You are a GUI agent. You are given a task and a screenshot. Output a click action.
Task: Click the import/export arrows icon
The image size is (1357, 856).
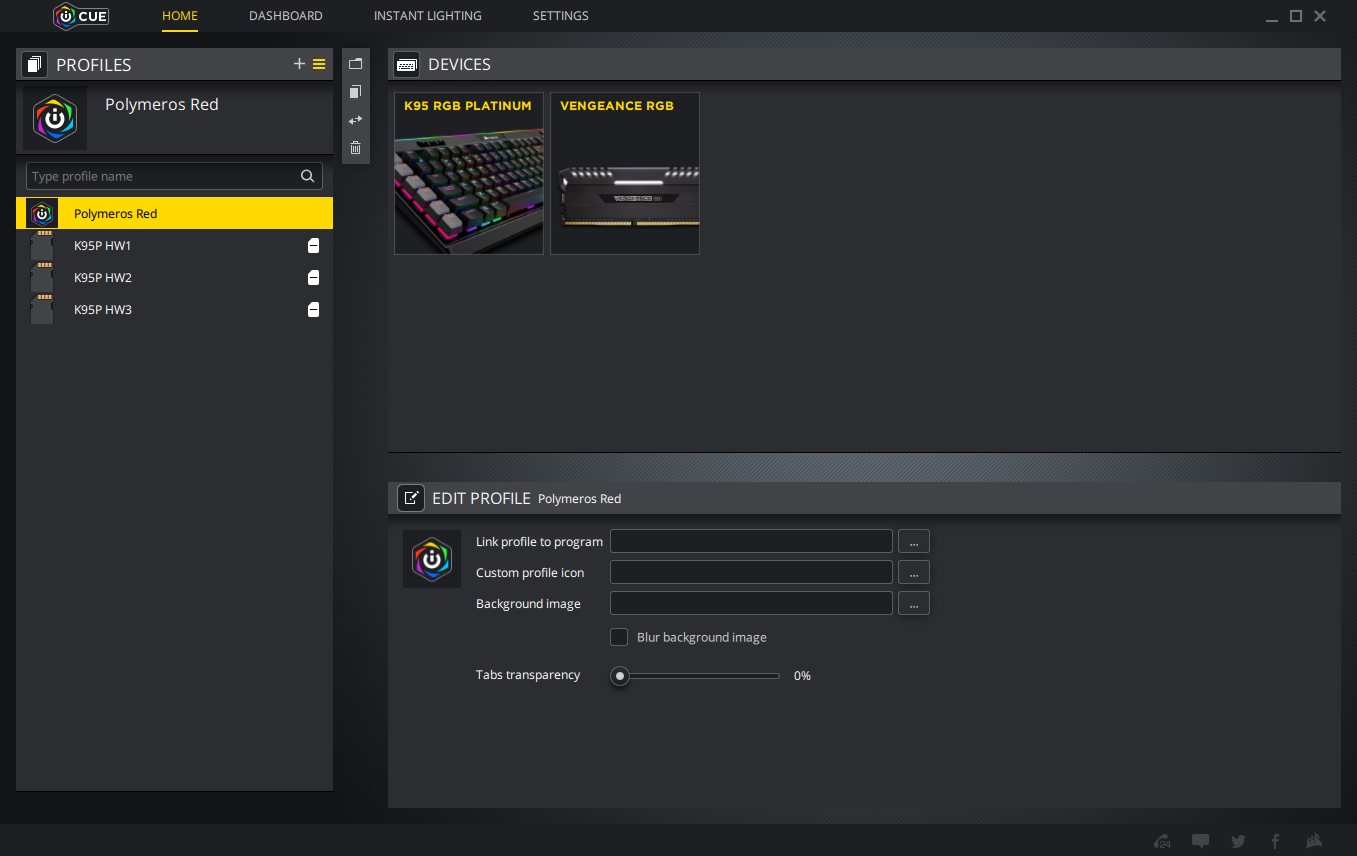pyautogui.click(x=355, y=119)
